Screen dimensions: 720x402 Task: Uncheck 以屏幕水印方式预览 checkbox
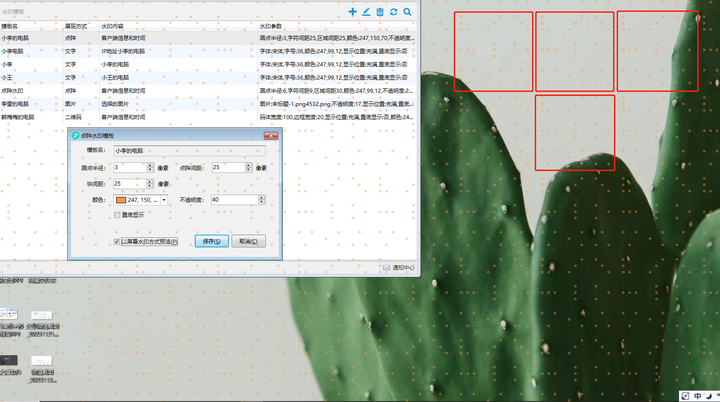(117, 241)
